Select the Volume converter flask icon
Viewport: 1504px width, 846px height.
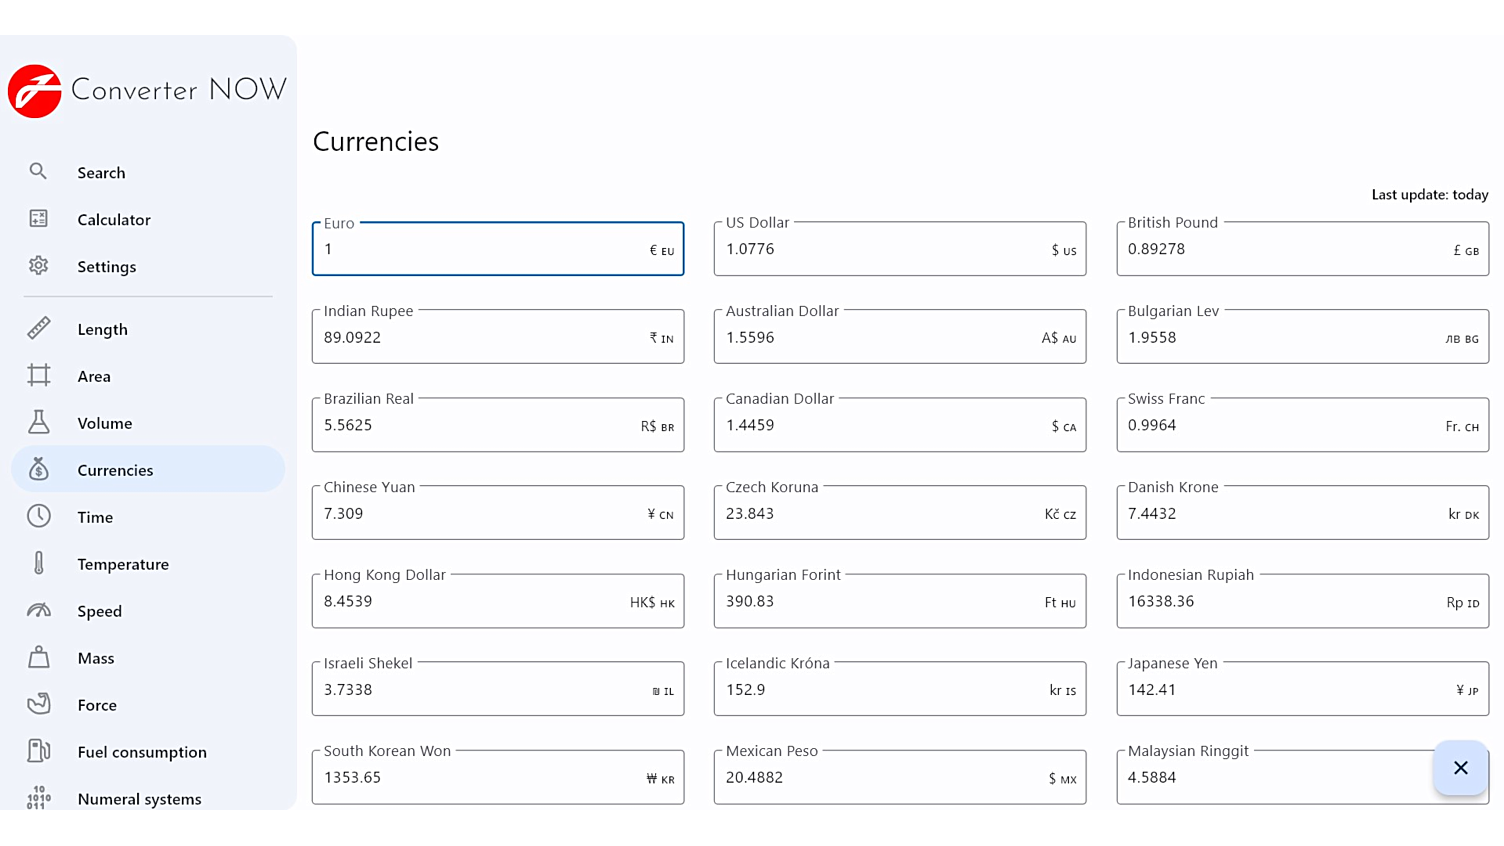(37, 423)
